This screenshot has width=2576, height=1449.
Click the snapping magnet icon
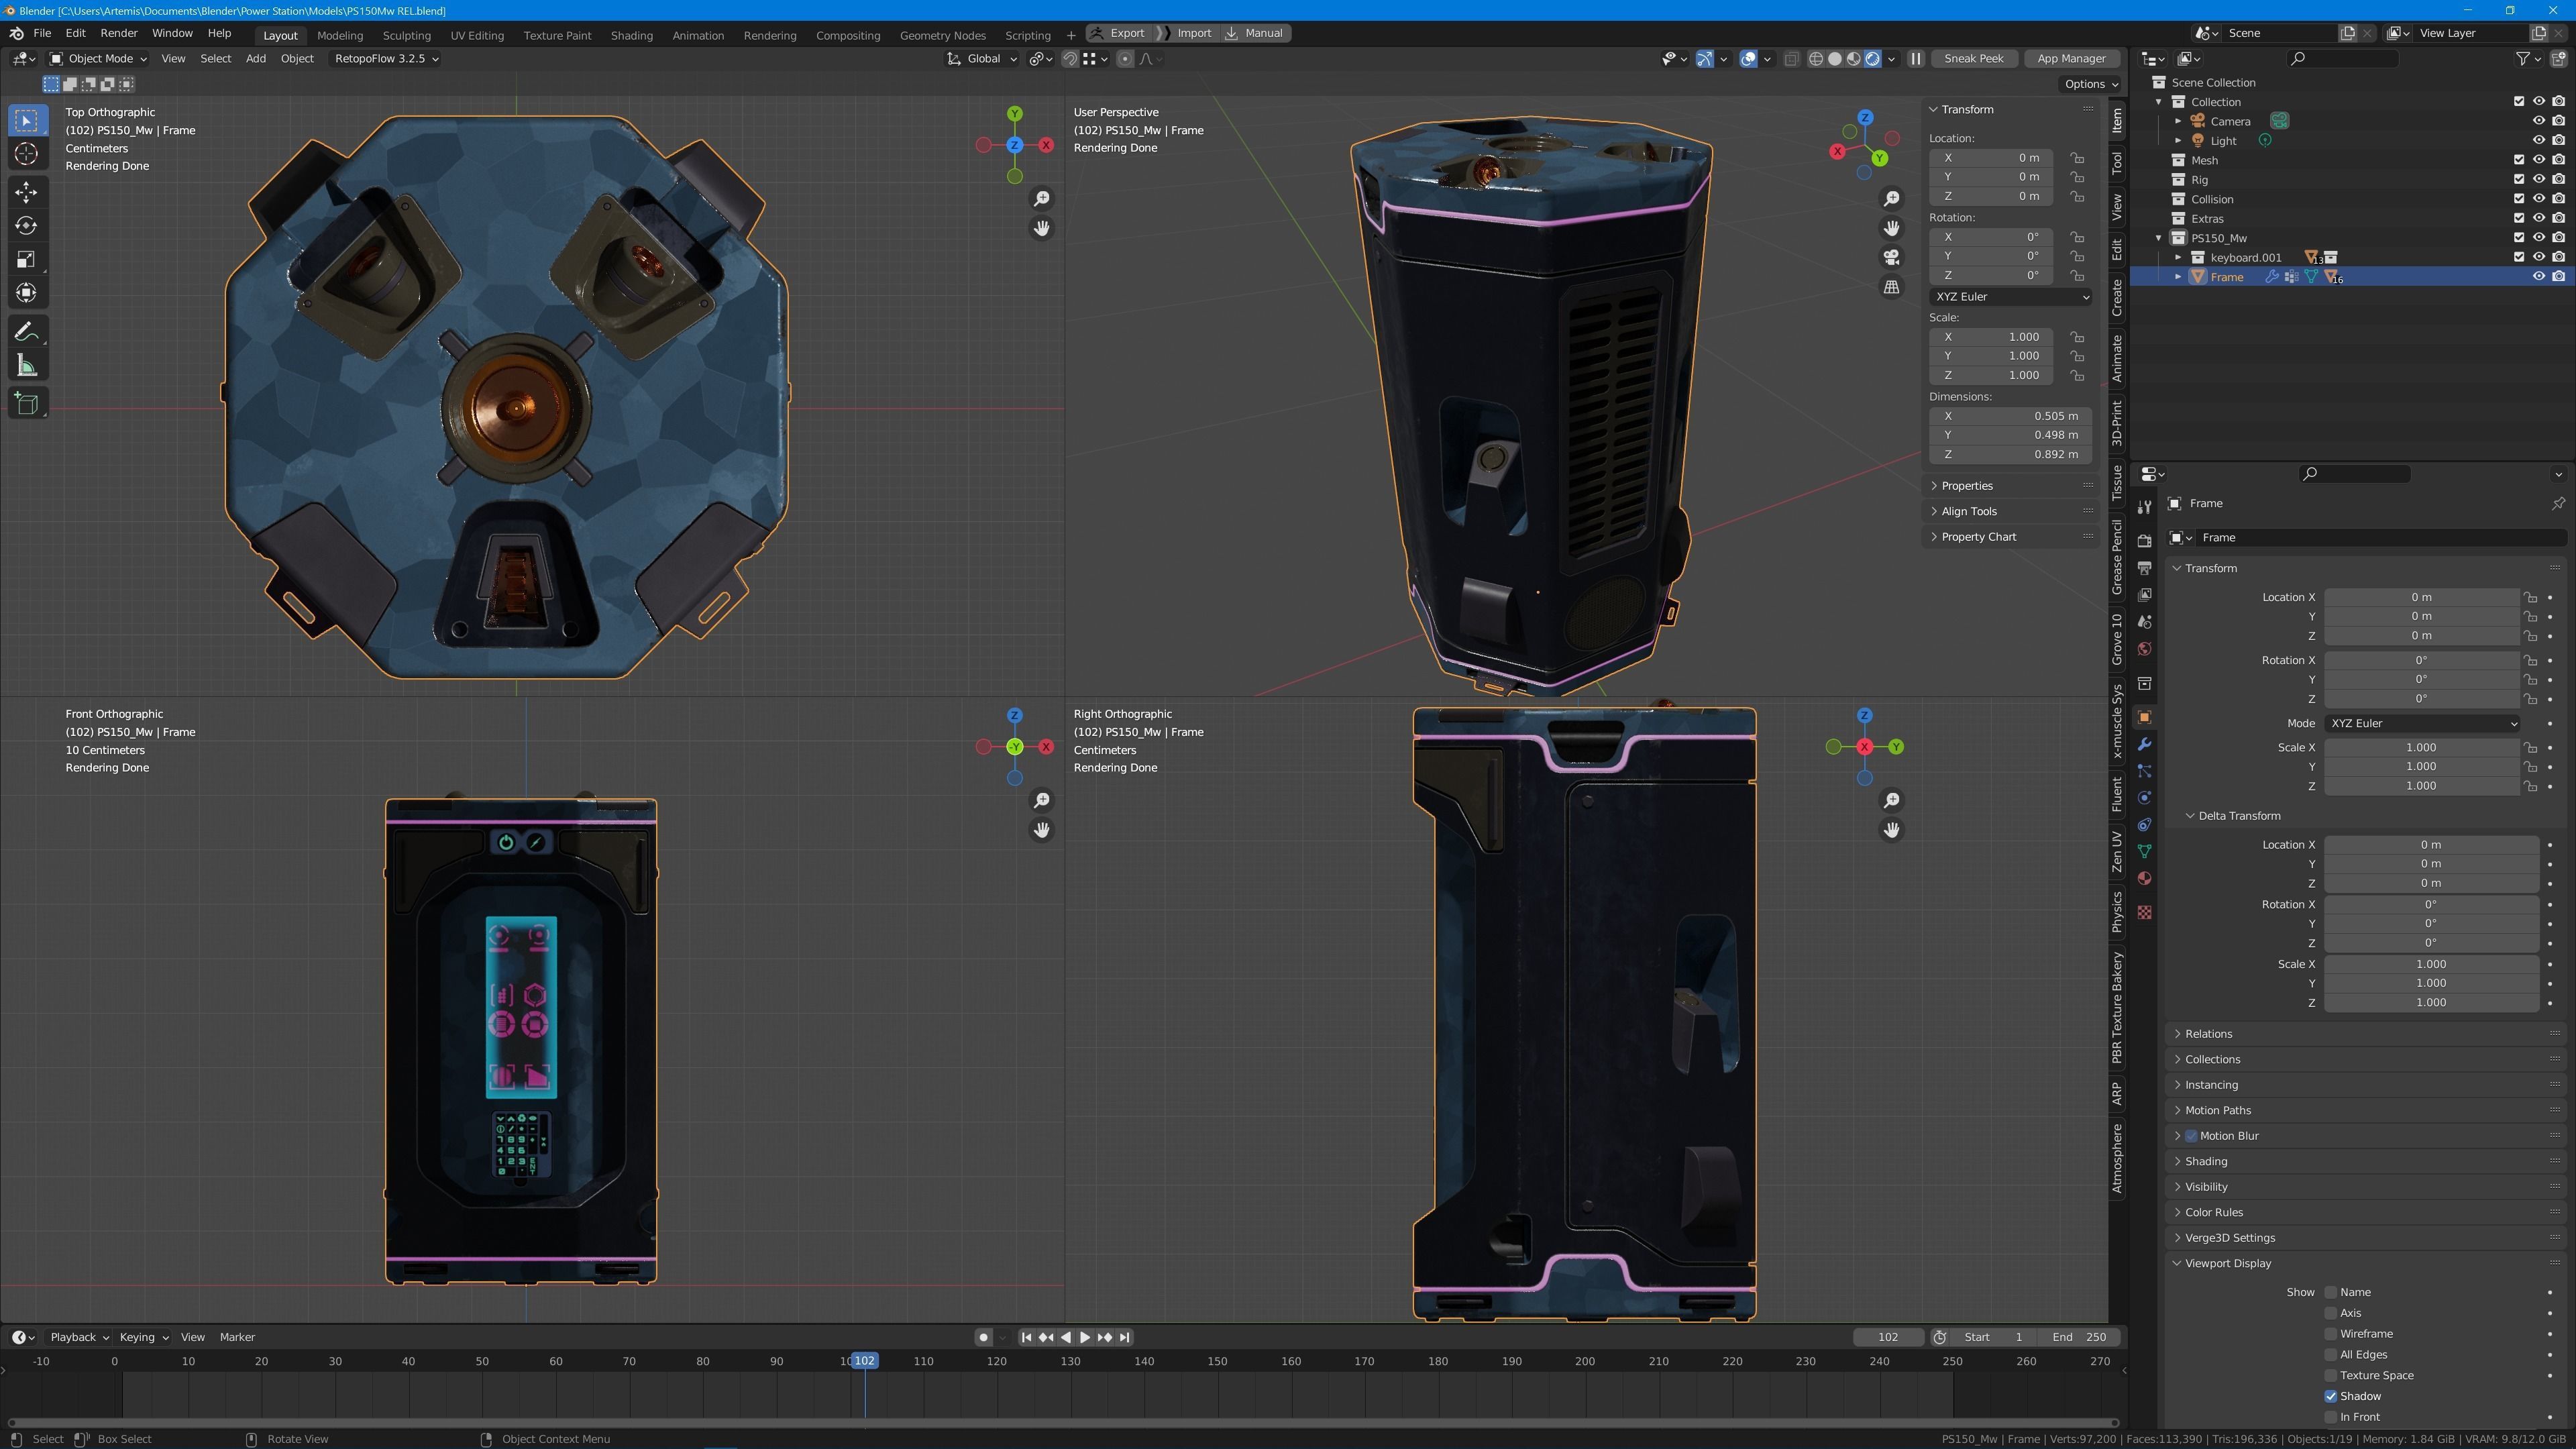1069,59
